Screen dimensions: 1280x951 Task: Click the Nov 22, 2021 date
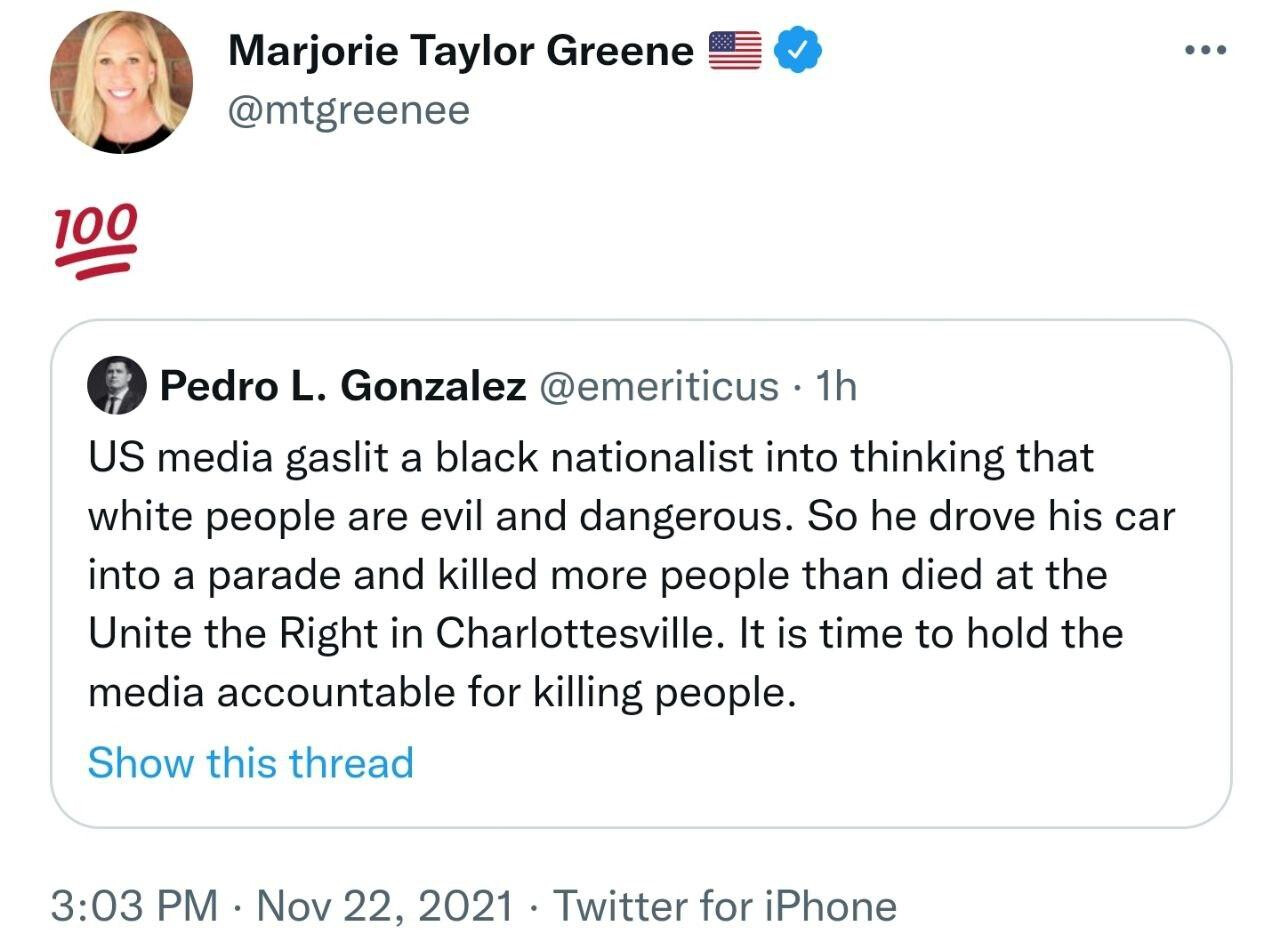[x=385, y=906]
